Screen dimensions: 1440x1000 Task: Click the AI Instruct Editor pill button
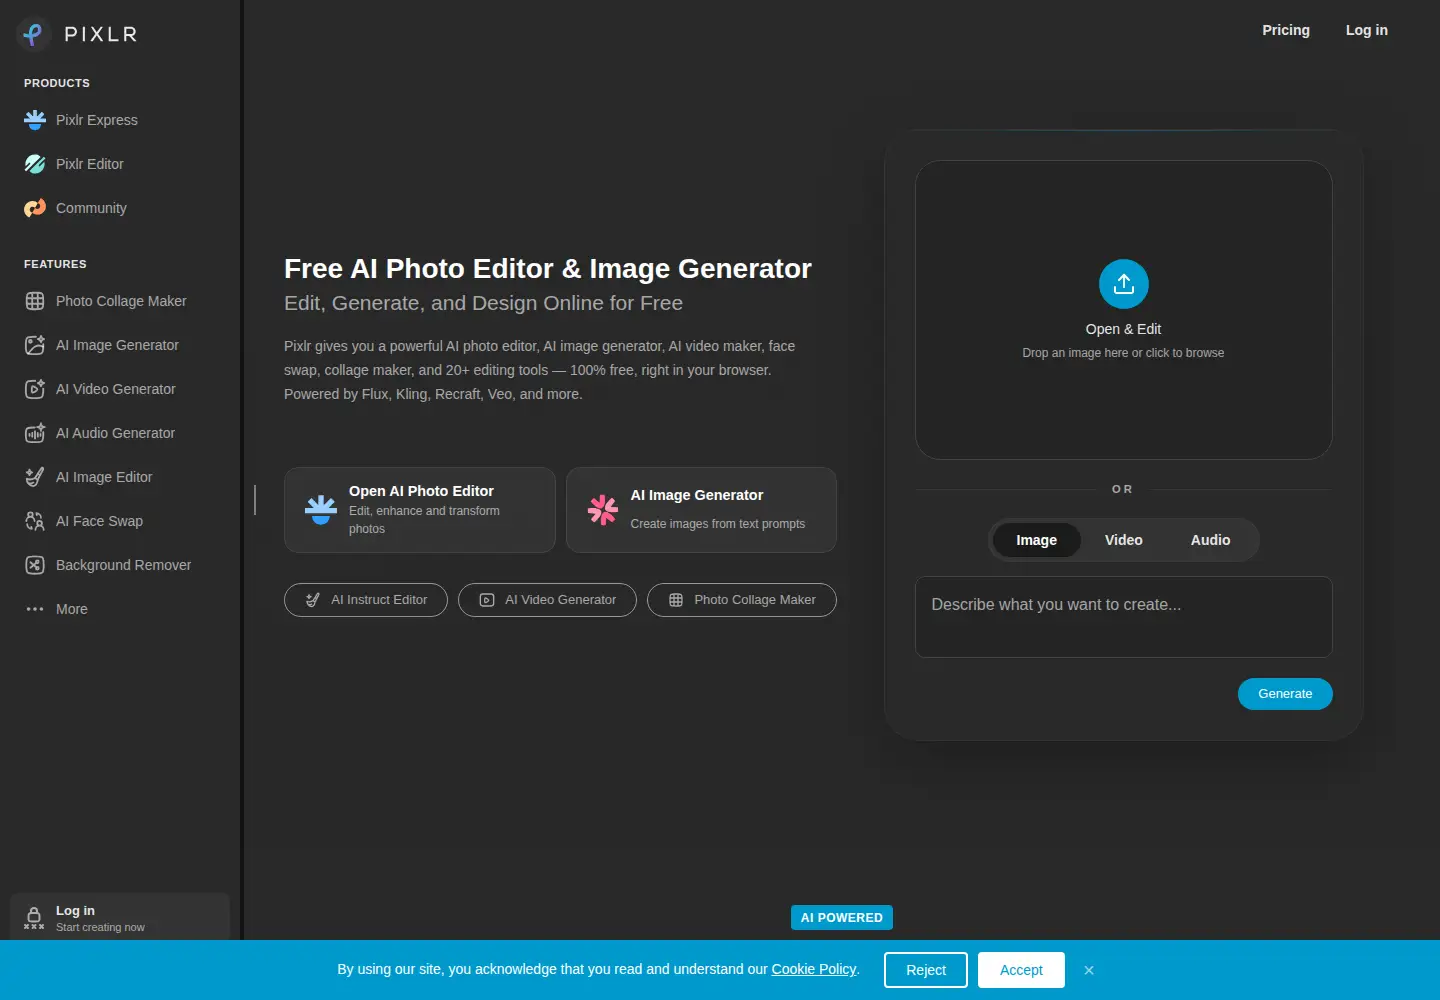[366, 600]
